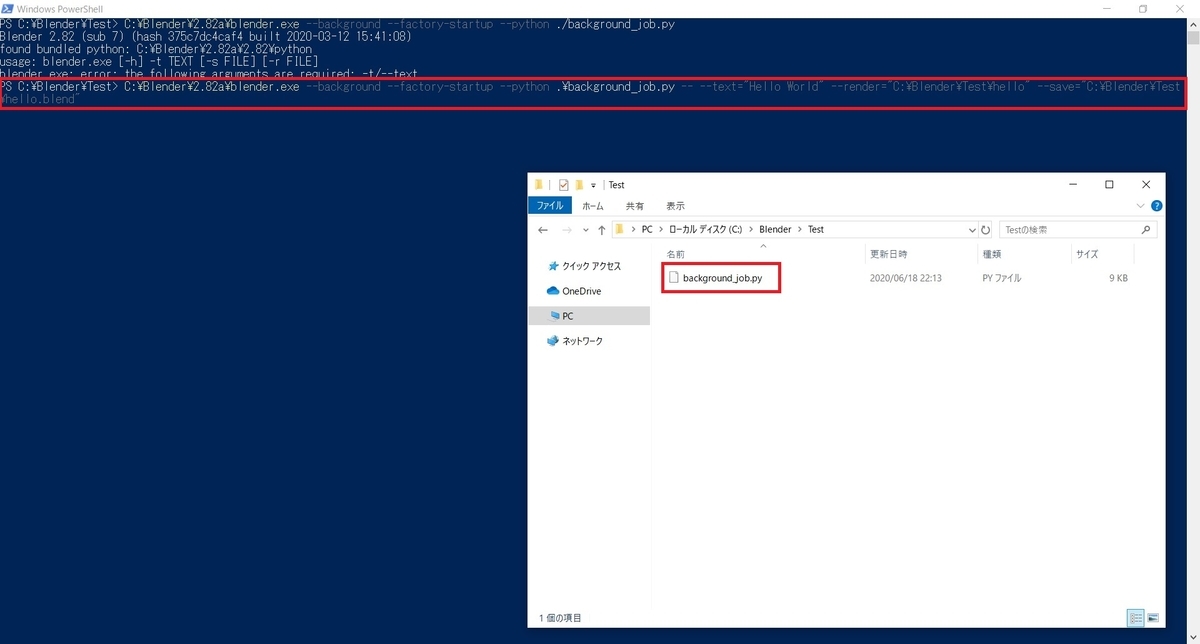Screen dimensions: 1200x644
Task: Click the PC breadcrumb in the address bar
Action: click(x=647, y=229)
